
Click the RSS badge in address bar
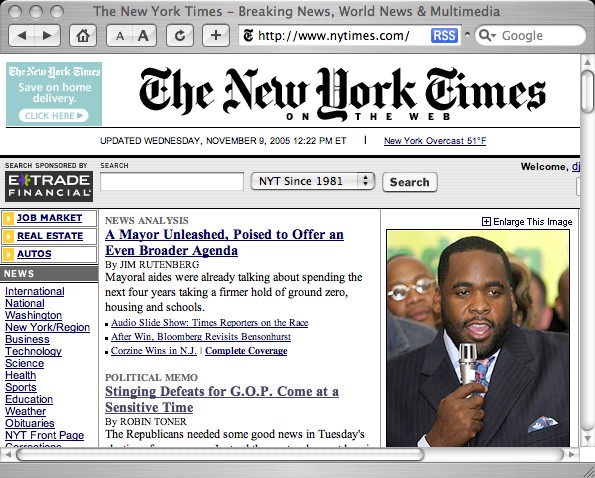click(444, 36)
